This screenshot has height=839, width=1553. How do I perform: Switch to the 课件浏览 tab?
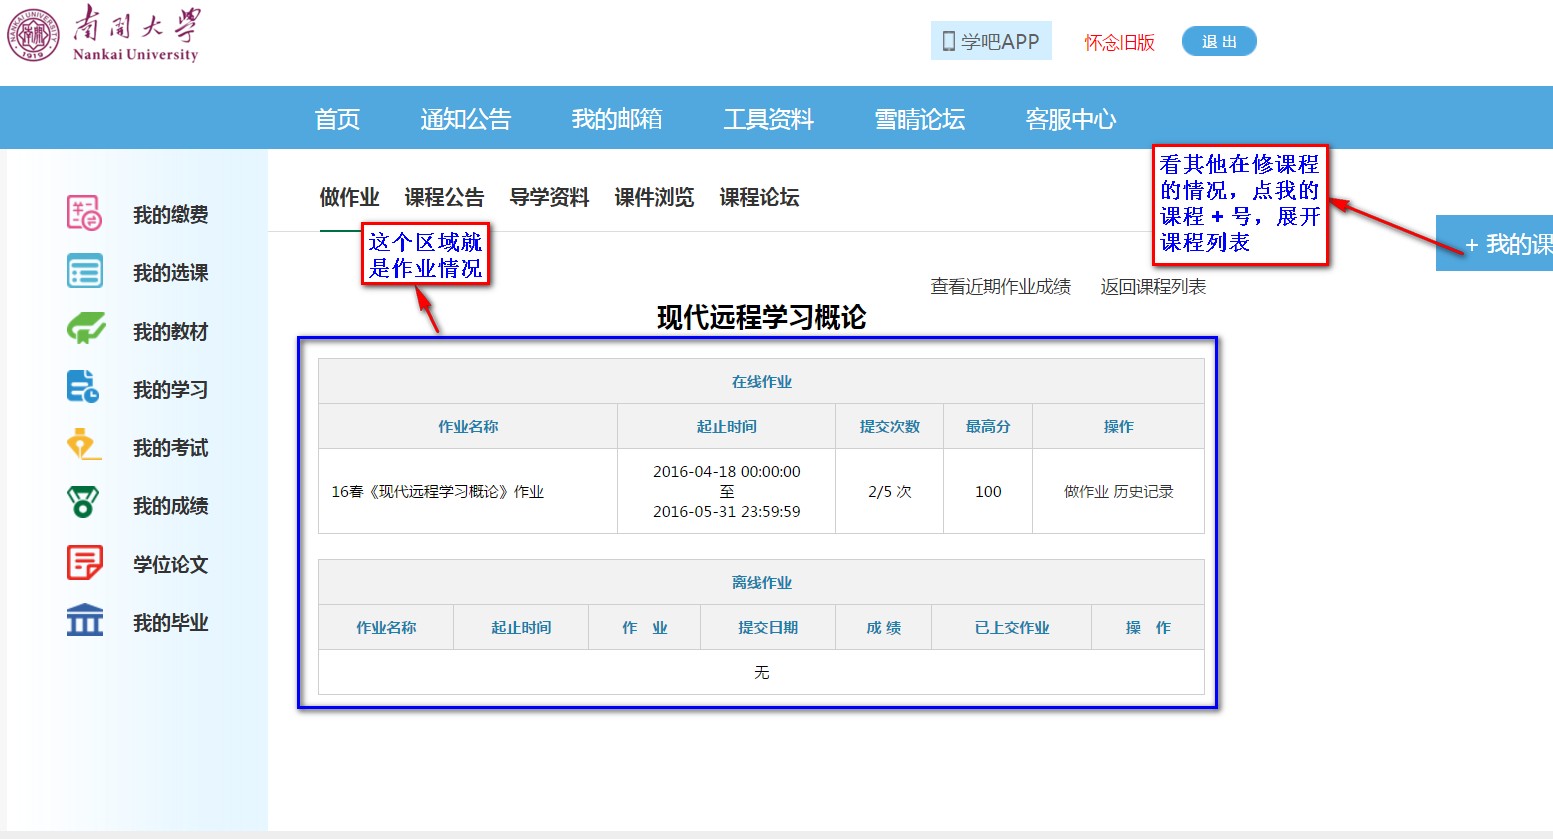click(654, 197)
